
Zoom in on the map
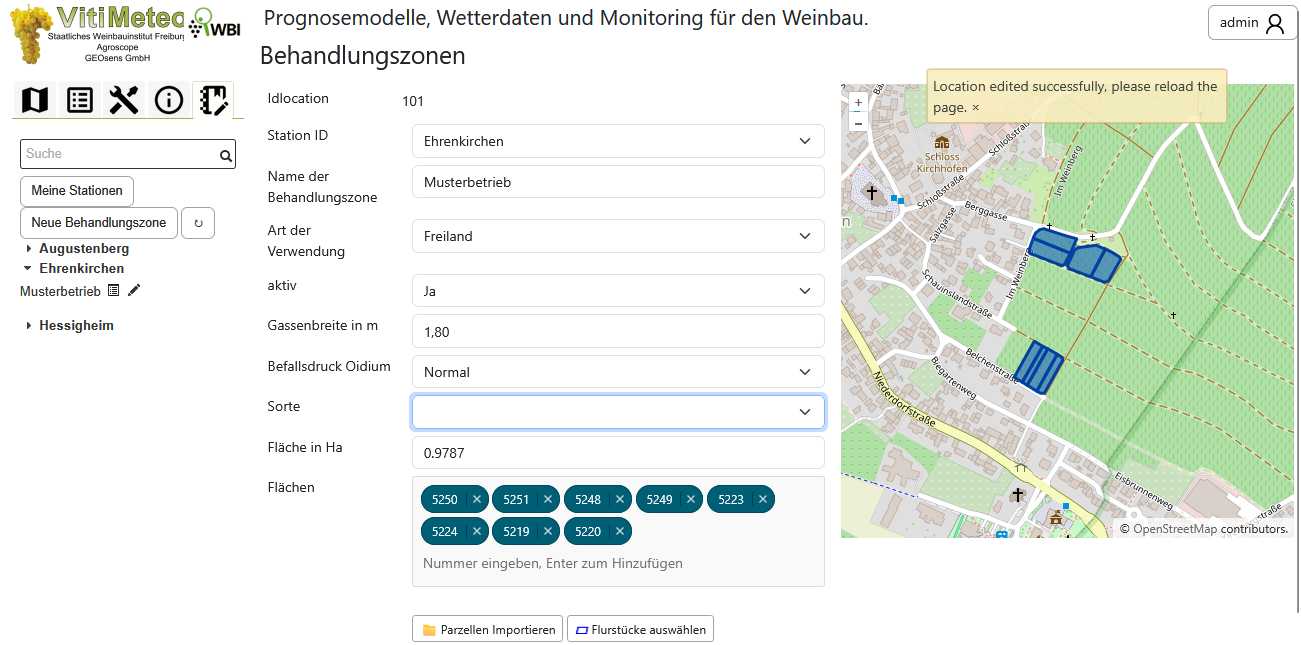[x=858, y=102]
